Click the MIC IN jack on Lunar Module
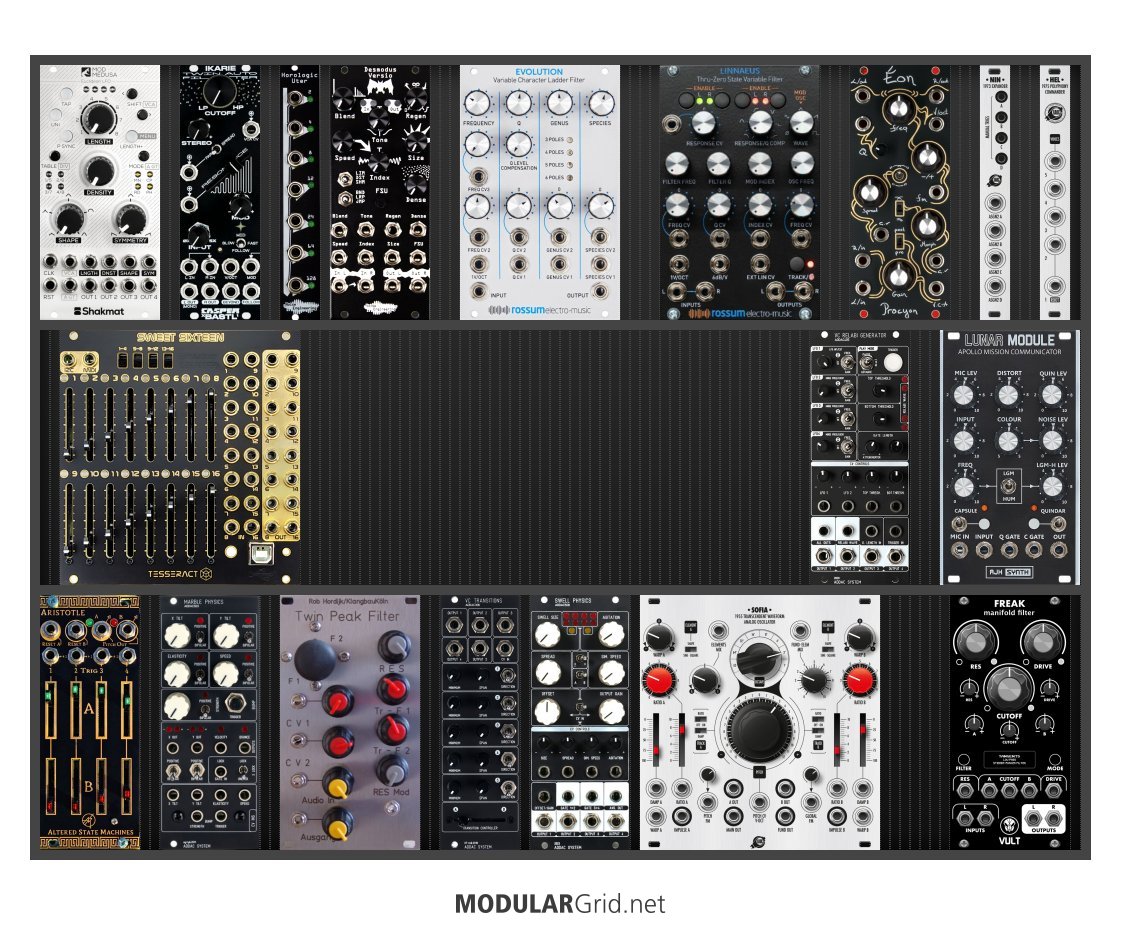Screen dimensions: 1121x925 [x=959, y=550]
